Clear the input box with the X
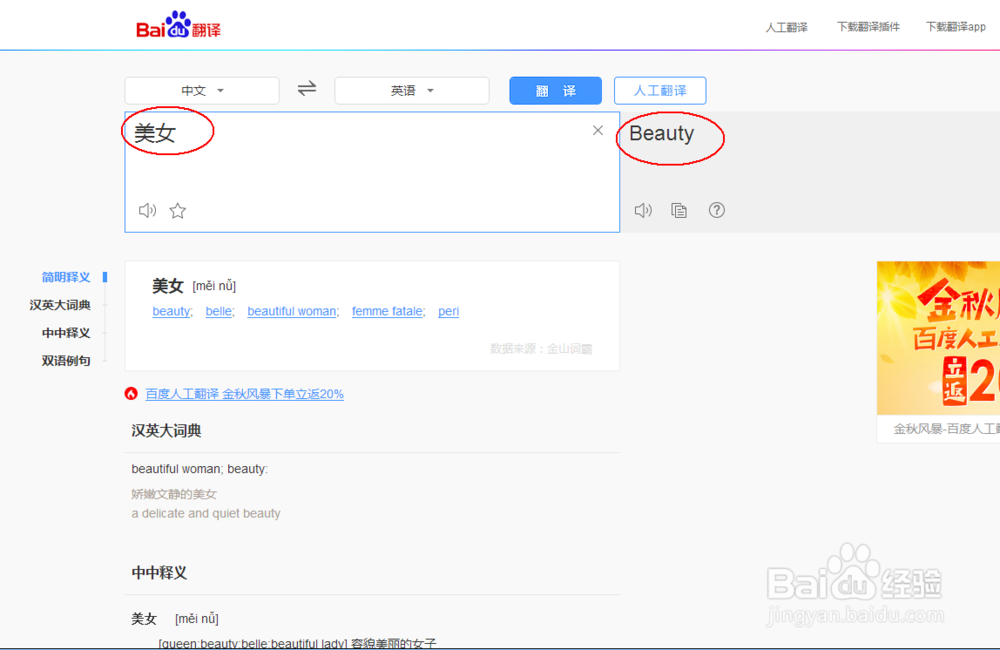 point(597,130)
